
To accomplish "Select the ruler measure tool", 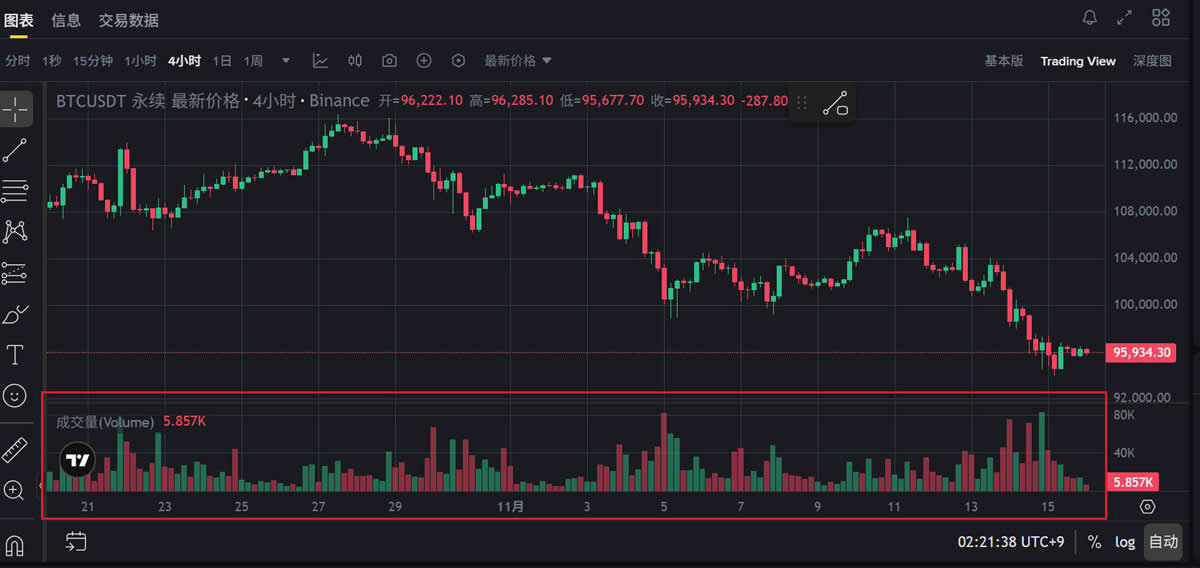I will 15,449.
